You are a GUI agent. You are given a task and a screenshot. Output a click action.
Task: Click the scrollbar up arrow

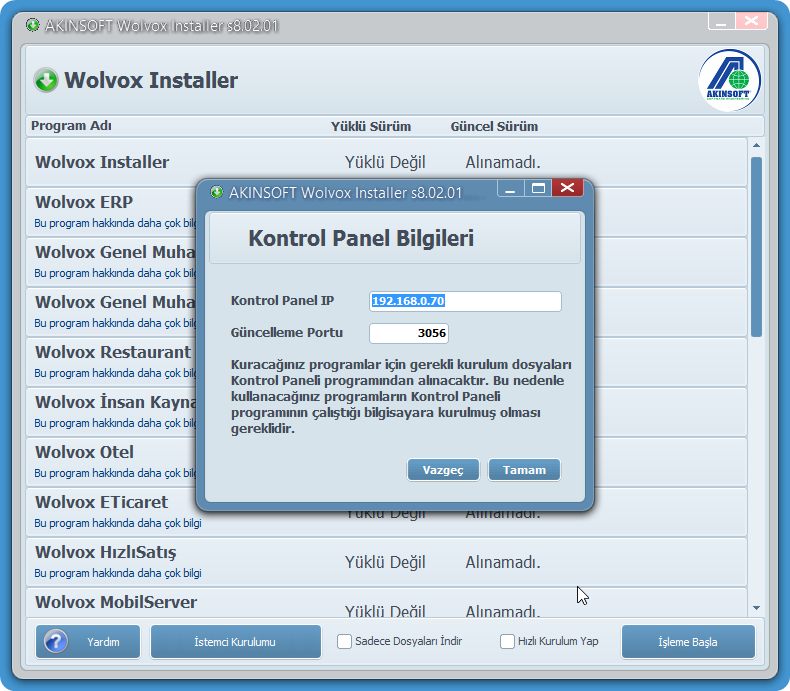pyautogui.click(x=756, y=146)
